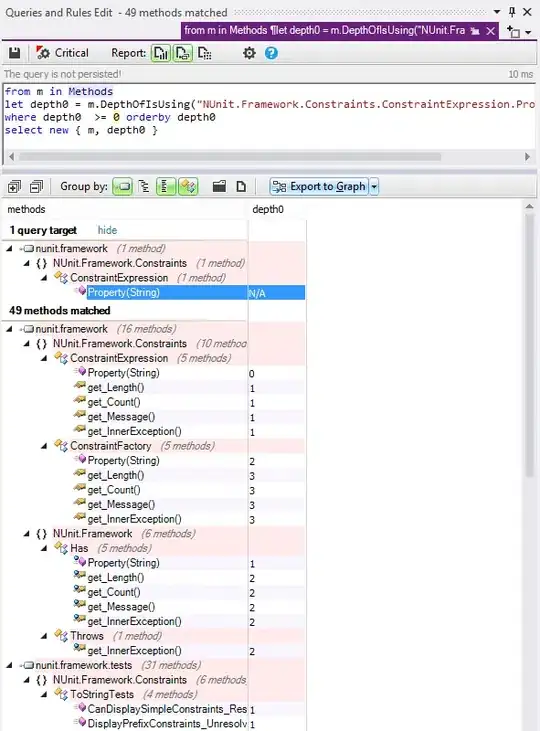Select get_Message() under the Has type
The height and width of the screenshot is (731, 540).
(121, 607)
